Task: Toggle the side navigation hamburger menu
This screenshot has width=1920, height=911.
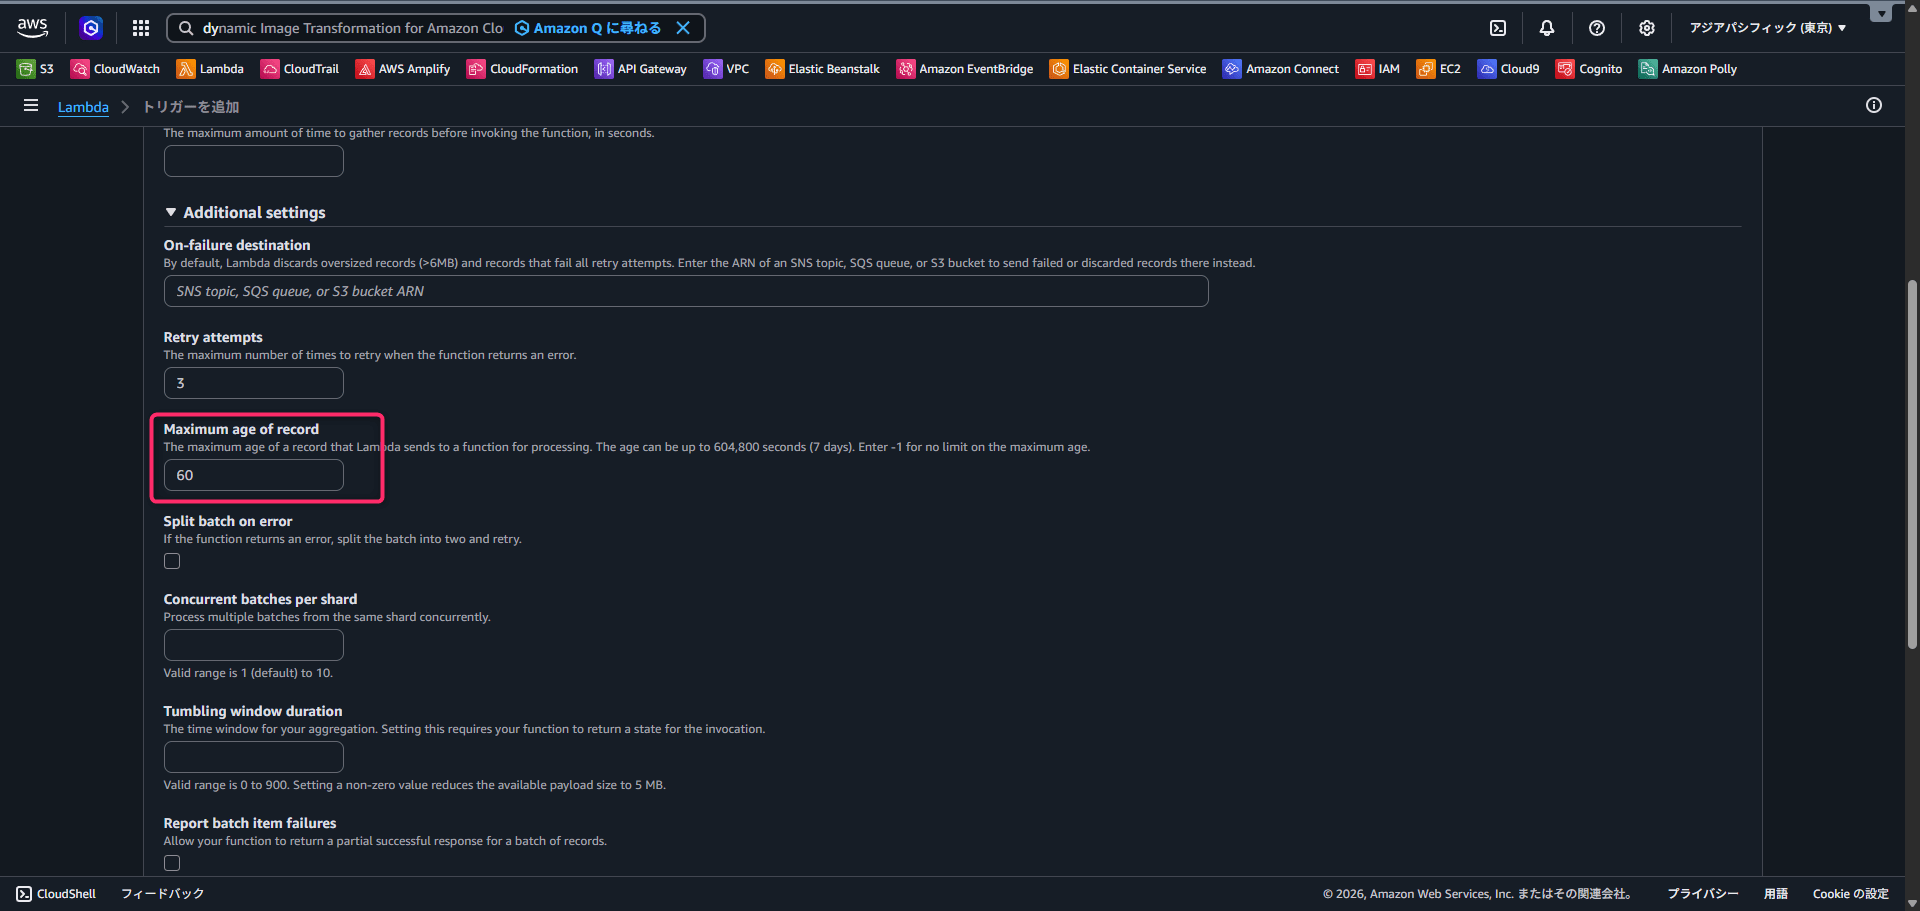Action: [x=31, y=106]
